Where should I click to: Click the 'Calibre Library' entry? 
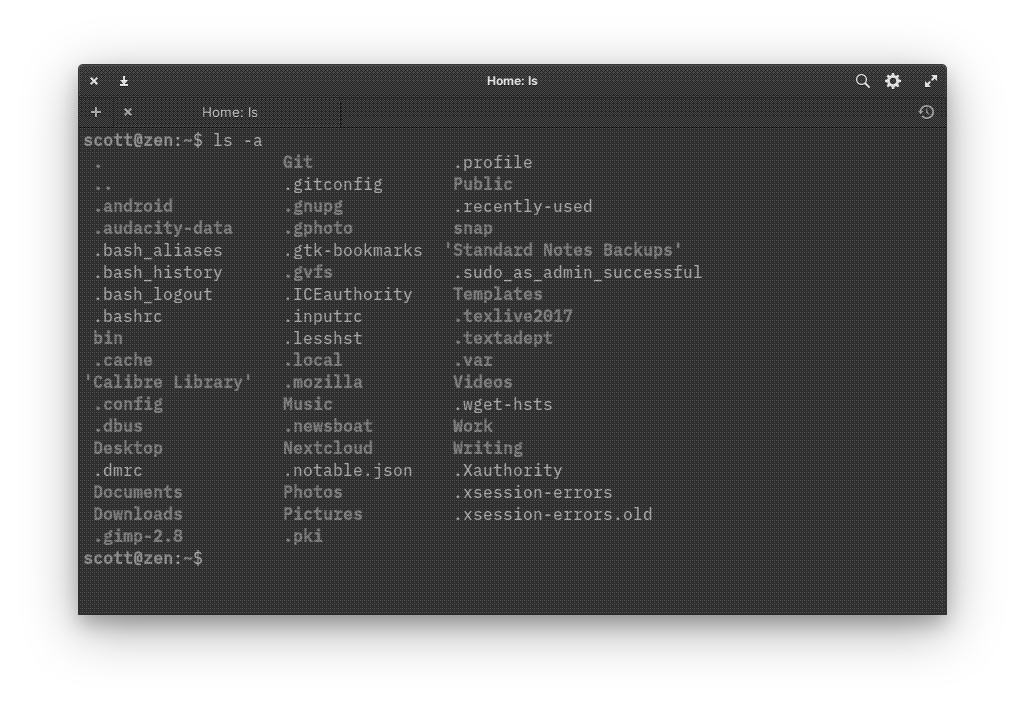pos(168,382)
